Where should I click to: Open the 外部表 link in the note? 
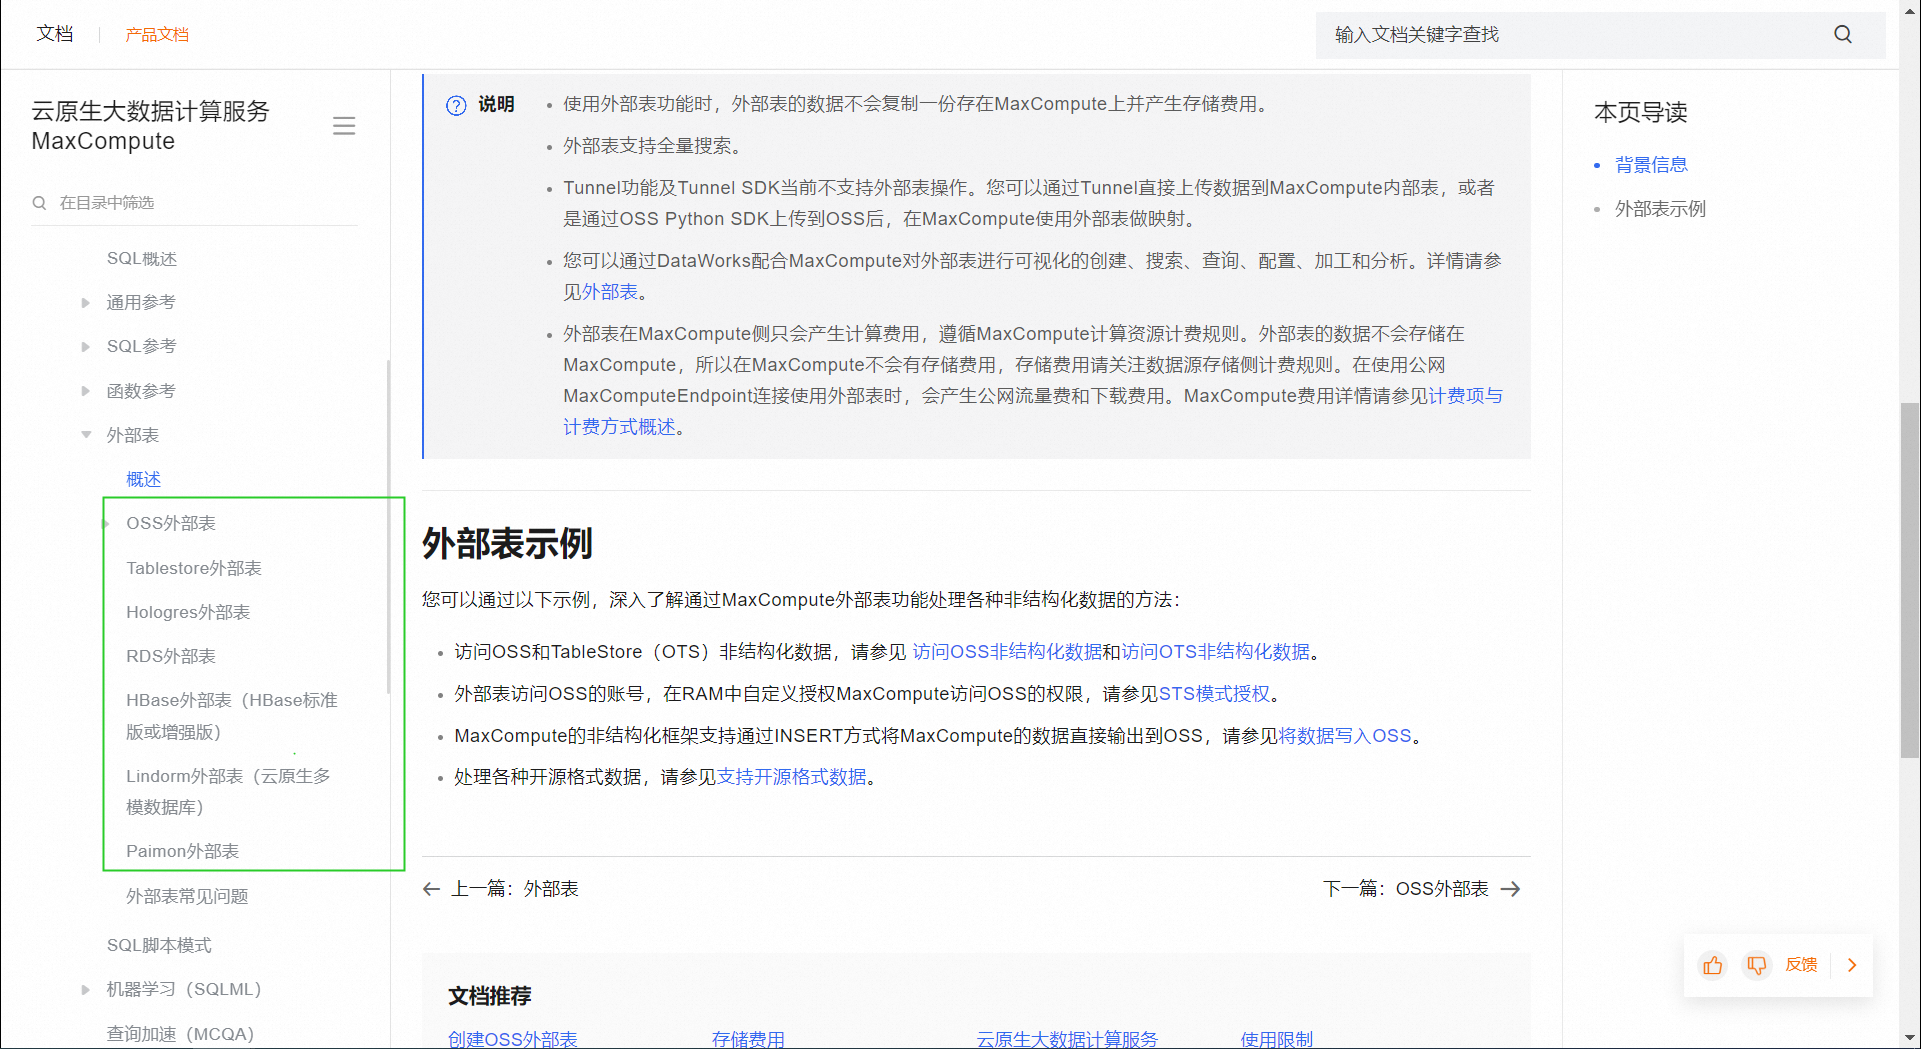pos(610,292)
